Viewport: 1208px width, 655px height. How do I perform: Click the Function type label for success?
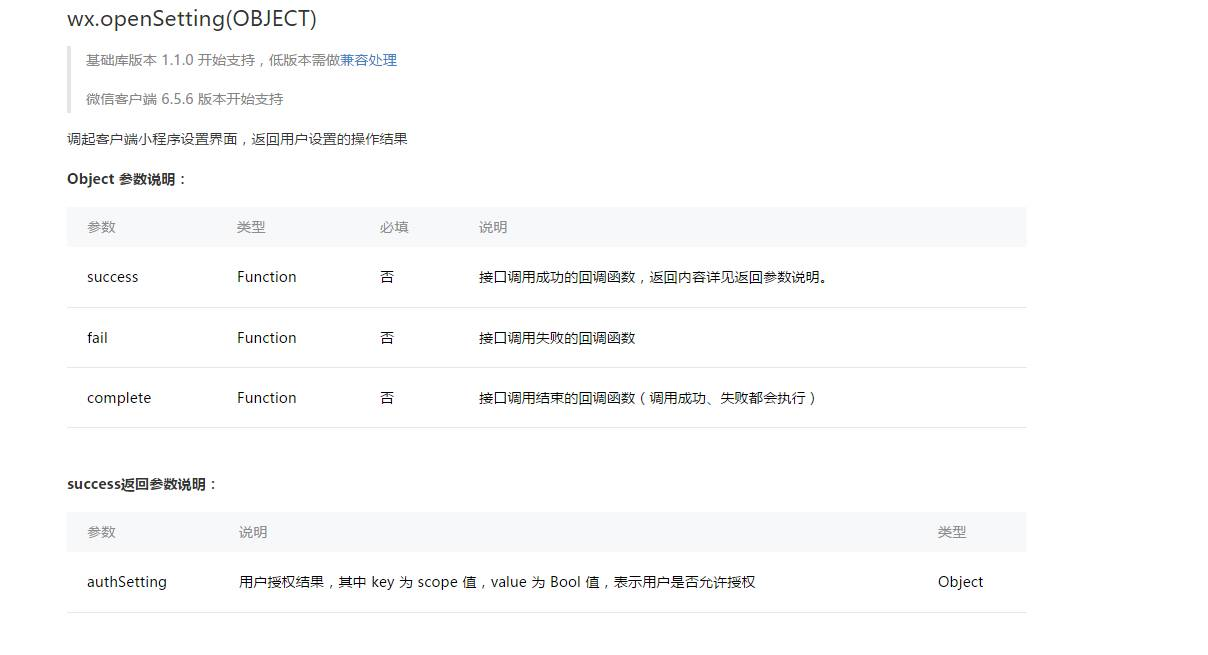[x=266, y=277]
